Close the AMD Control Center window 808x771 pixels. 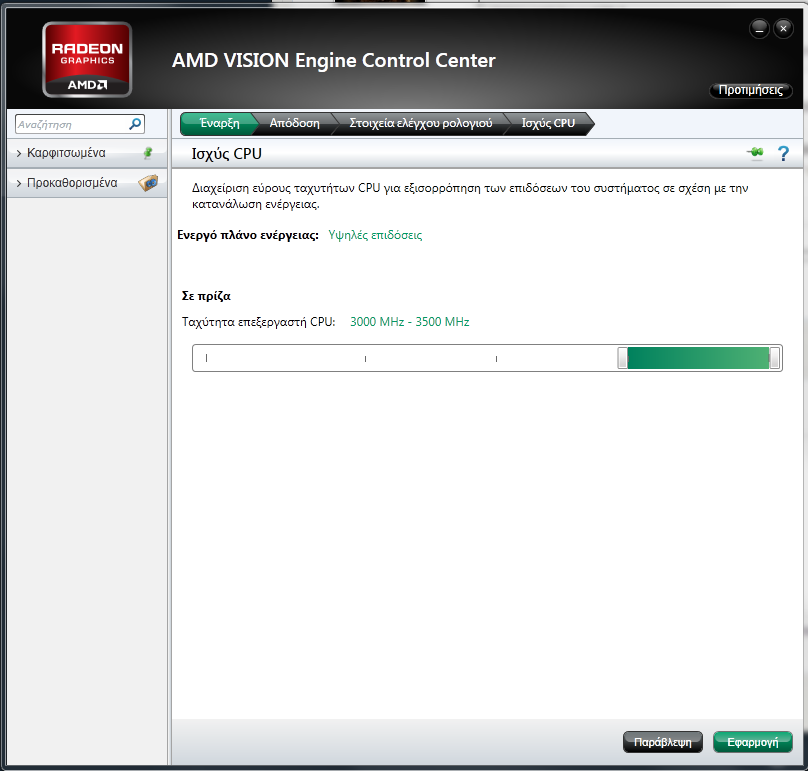click(783, 28)
